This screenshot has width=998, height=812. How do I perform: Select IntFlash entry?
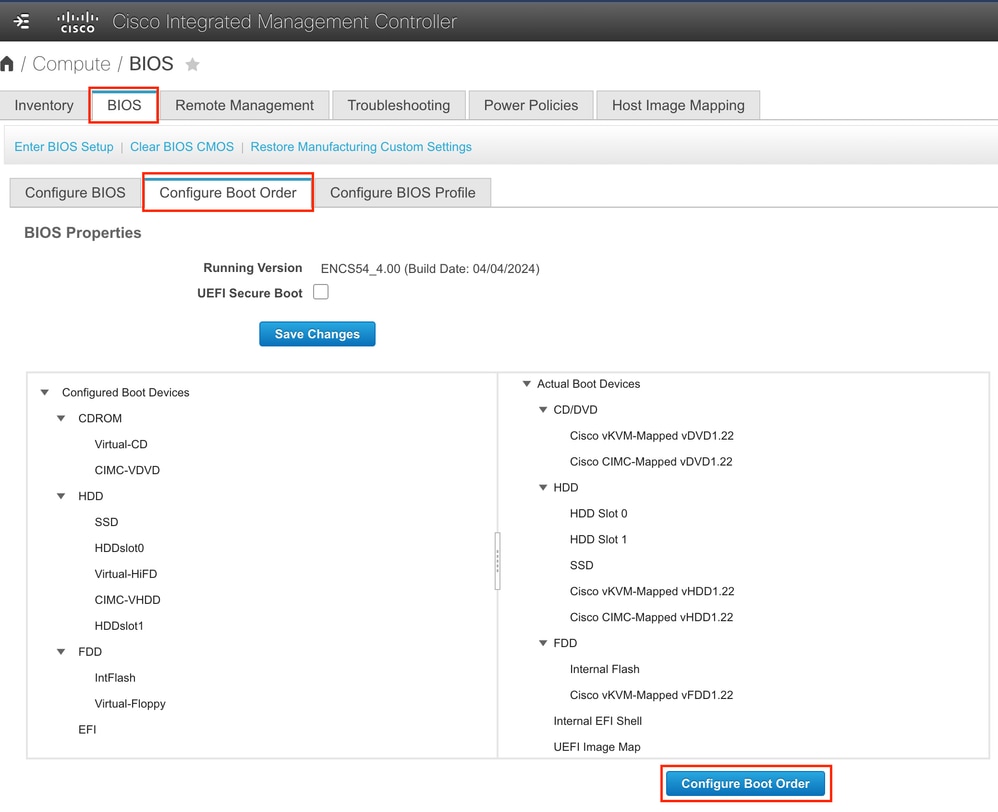(115, 678)
